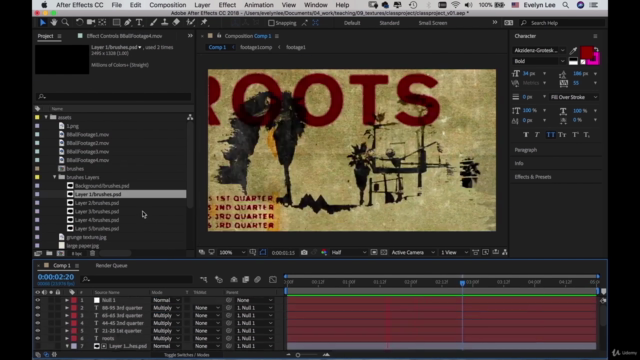The image size is (640, 360).
Task: Open the Graph Editor
Action: pyautogui.click(x=273, y=280)
